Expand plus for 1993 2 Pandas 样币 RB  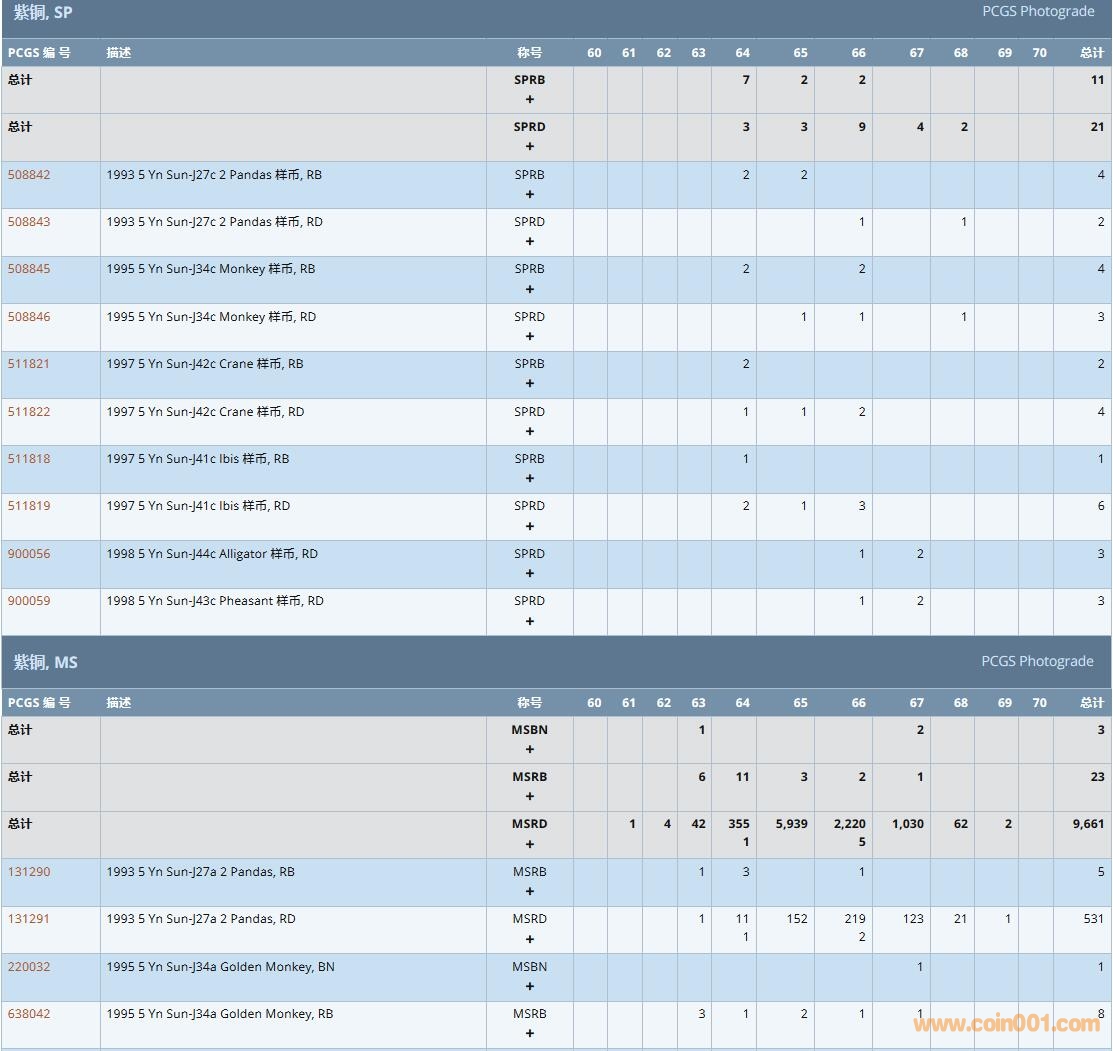point(530,194)
